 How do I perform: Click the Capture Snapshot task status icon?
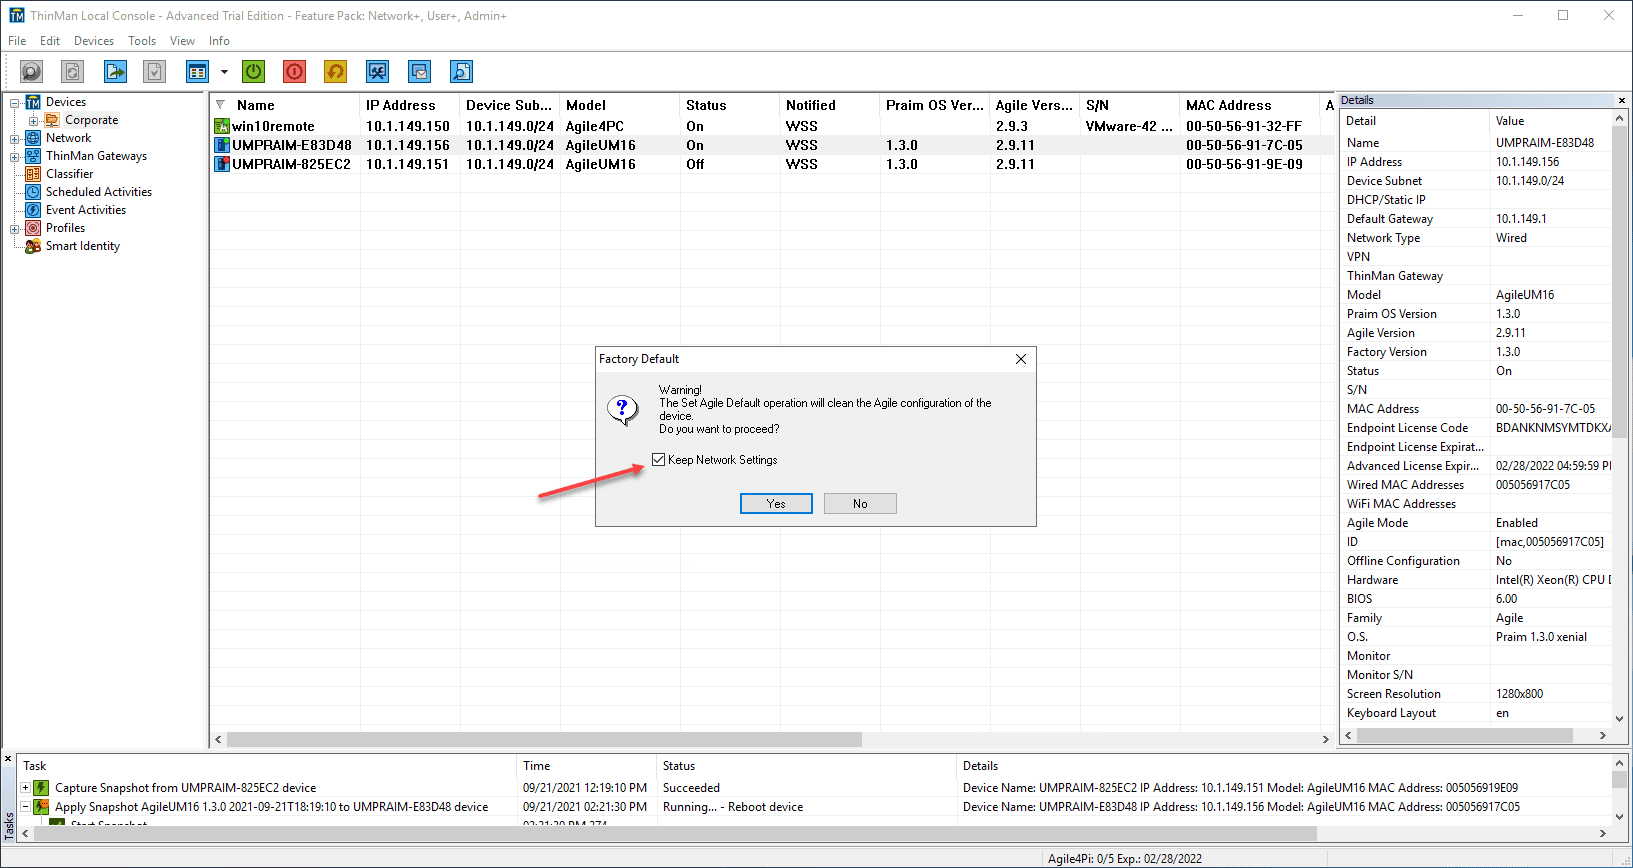(x=41, y=788)
